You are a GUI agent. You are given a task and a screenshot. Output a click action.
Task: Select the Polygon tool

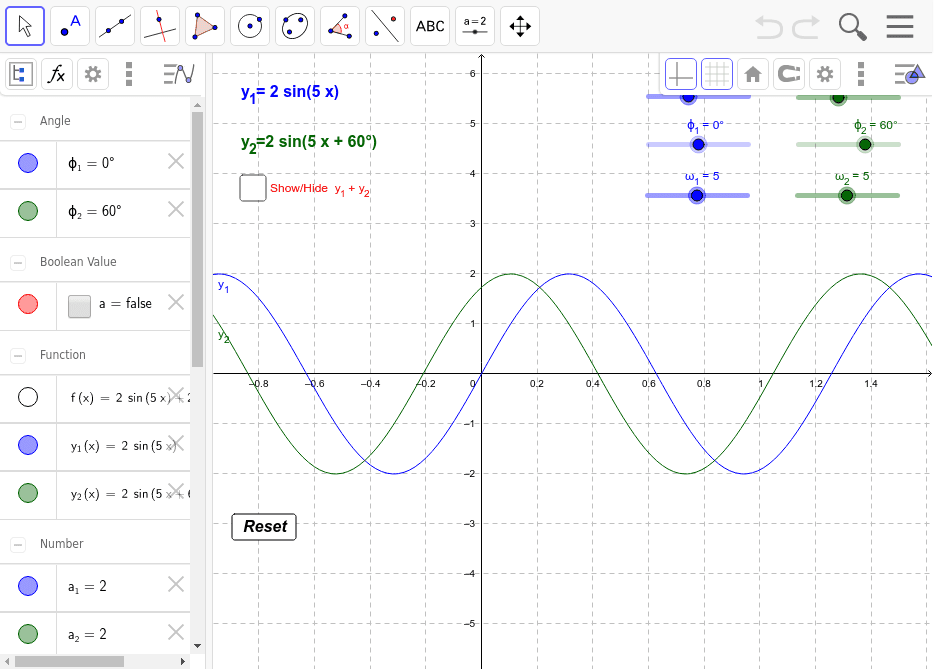tap(205, 26)
